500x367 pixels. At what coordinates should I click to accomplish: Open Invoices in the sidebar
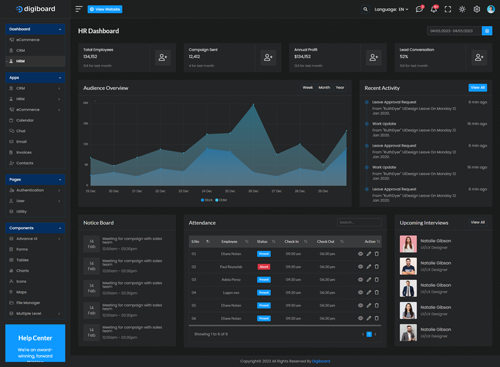point(35,152)
